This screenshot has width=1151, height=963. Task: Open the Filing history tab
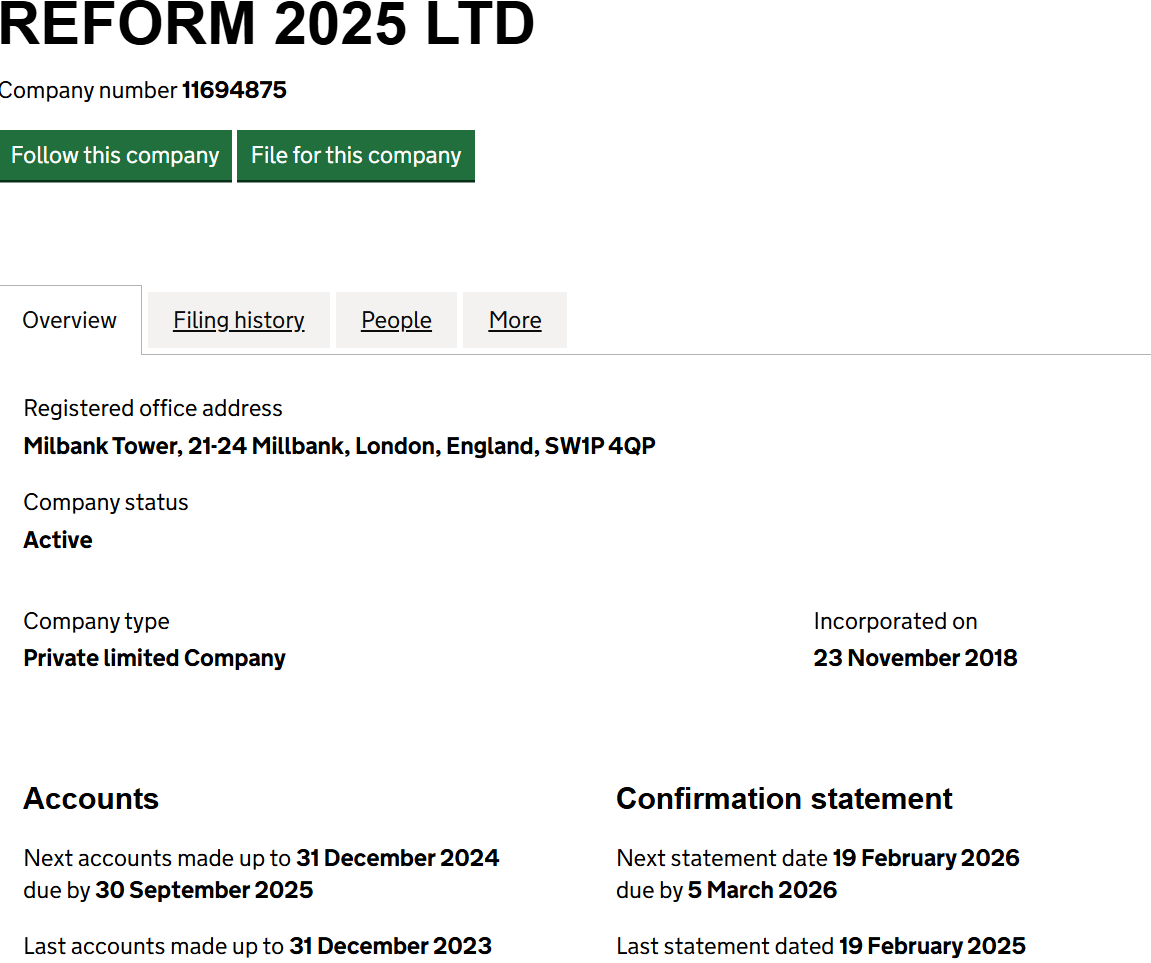pyautogui.click(x=238, y=320)
